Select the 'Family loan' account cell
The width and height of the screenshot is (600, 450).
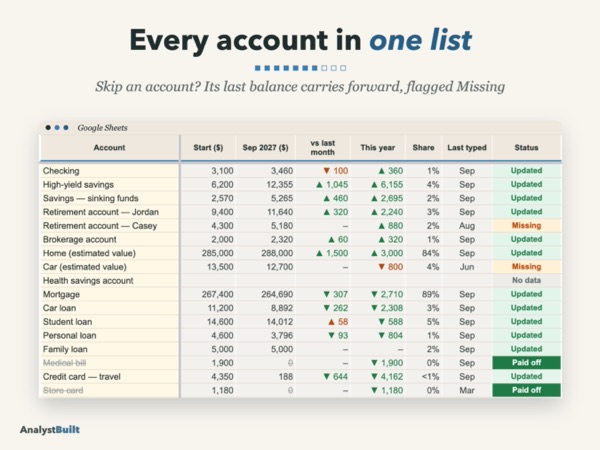click(109, 349)
